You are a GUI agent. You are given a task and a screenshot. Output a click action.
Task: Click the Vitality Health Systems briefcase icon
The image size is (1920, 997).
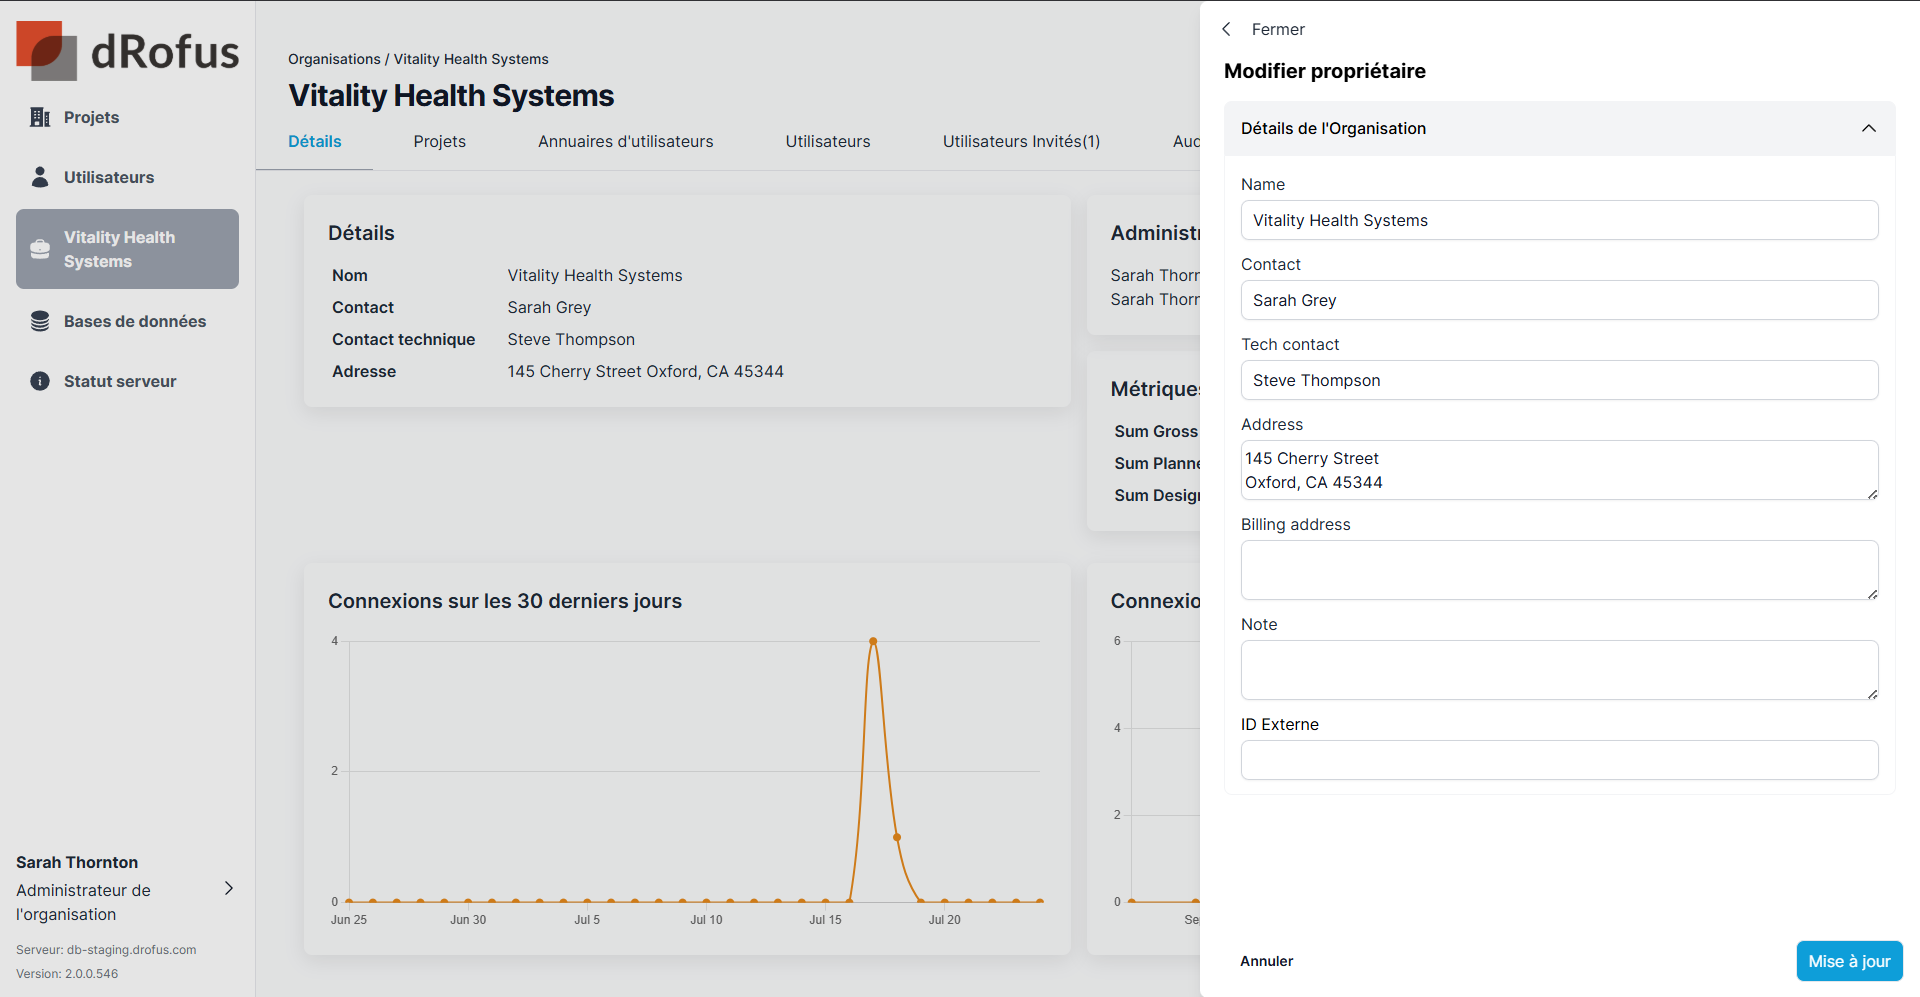[x=40, y=249]
